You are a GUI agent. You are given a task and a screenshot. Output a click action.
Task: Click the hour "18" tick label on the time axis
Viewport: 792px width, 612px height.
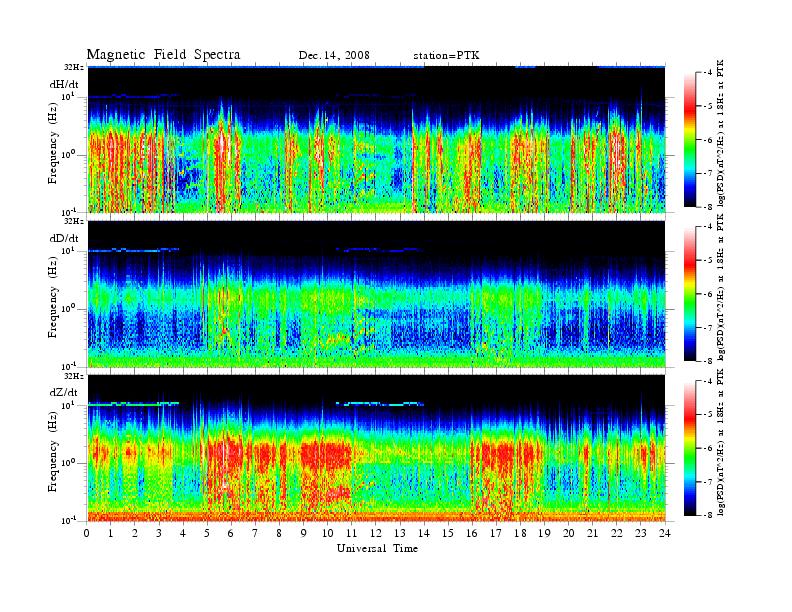(x=520, y=533)
